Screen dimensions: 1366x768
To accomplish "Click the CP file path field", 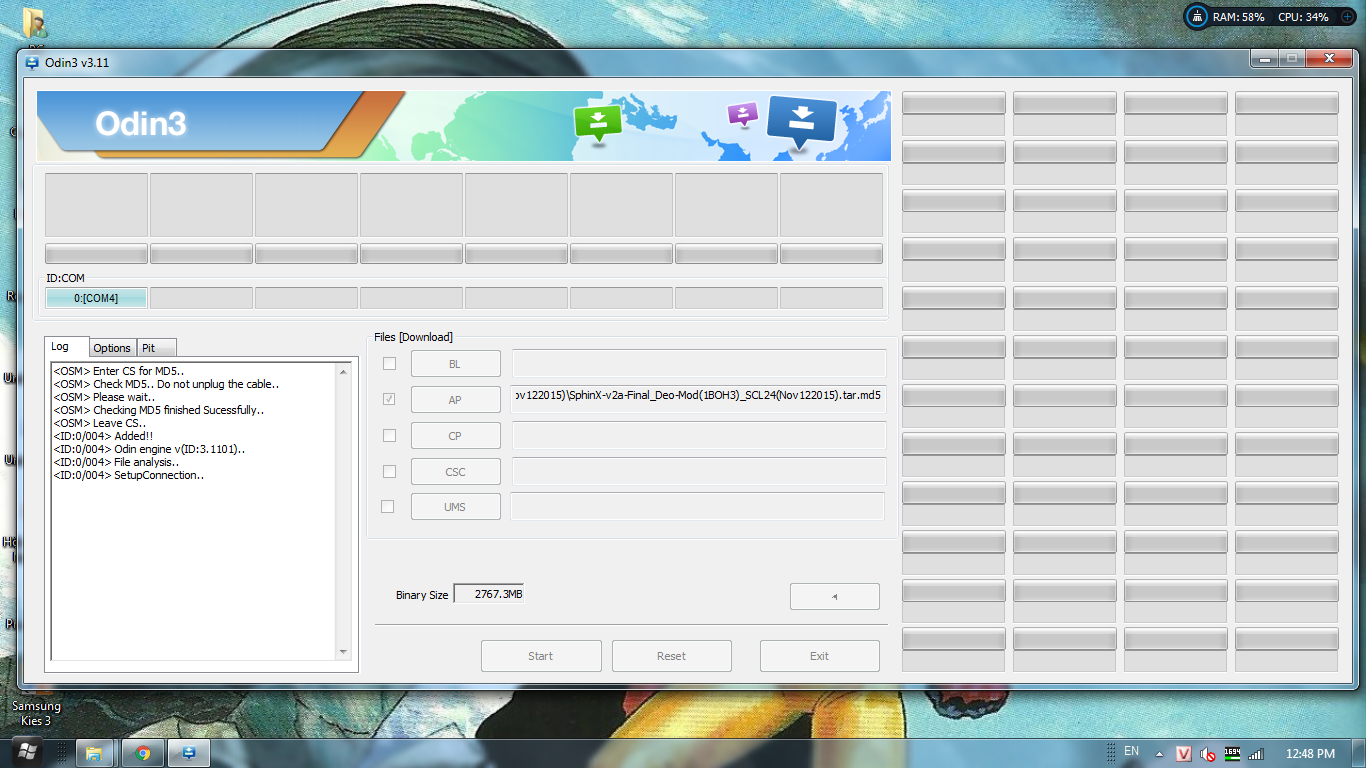I will pos(699,435).
